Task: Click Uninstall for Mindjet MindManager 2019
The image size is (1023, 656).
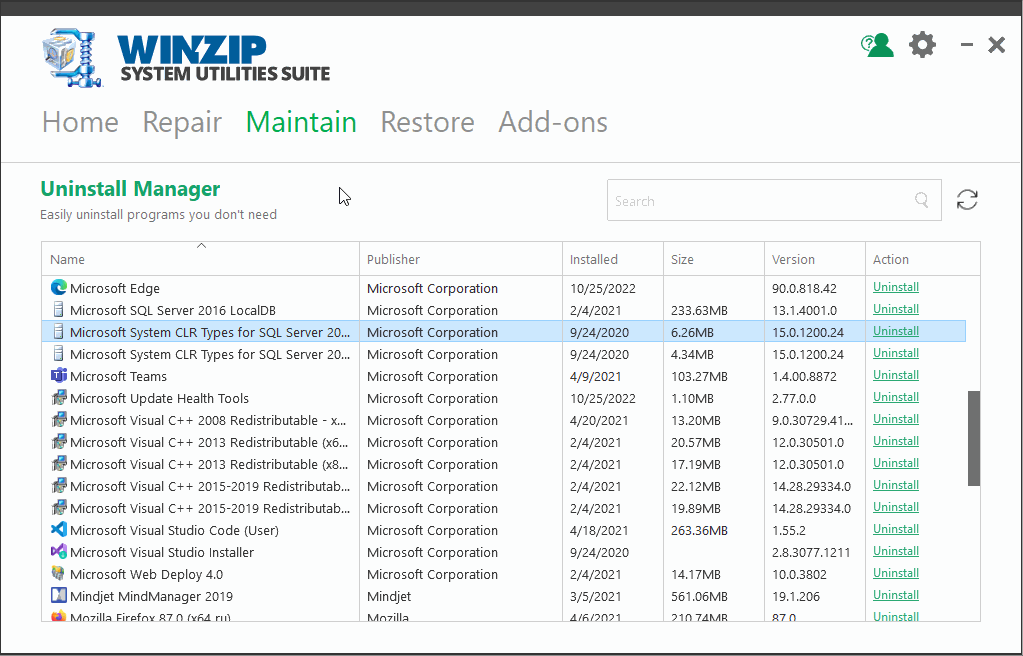Action: tap(895, 595)
